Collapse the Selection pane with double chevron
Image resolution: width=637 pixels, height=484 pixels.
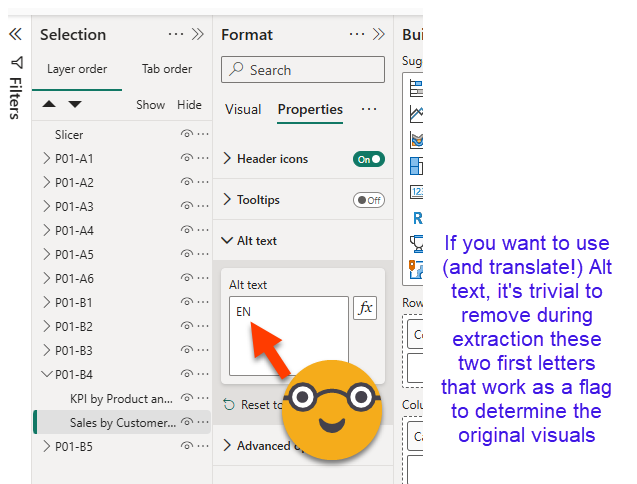[x=199, y=34]
